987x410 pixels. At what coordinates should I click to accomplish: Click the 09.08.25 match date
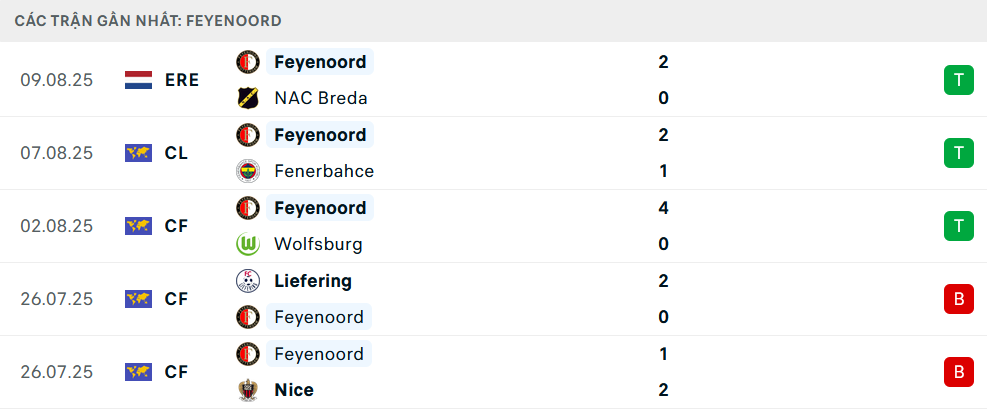pos(56,80)
